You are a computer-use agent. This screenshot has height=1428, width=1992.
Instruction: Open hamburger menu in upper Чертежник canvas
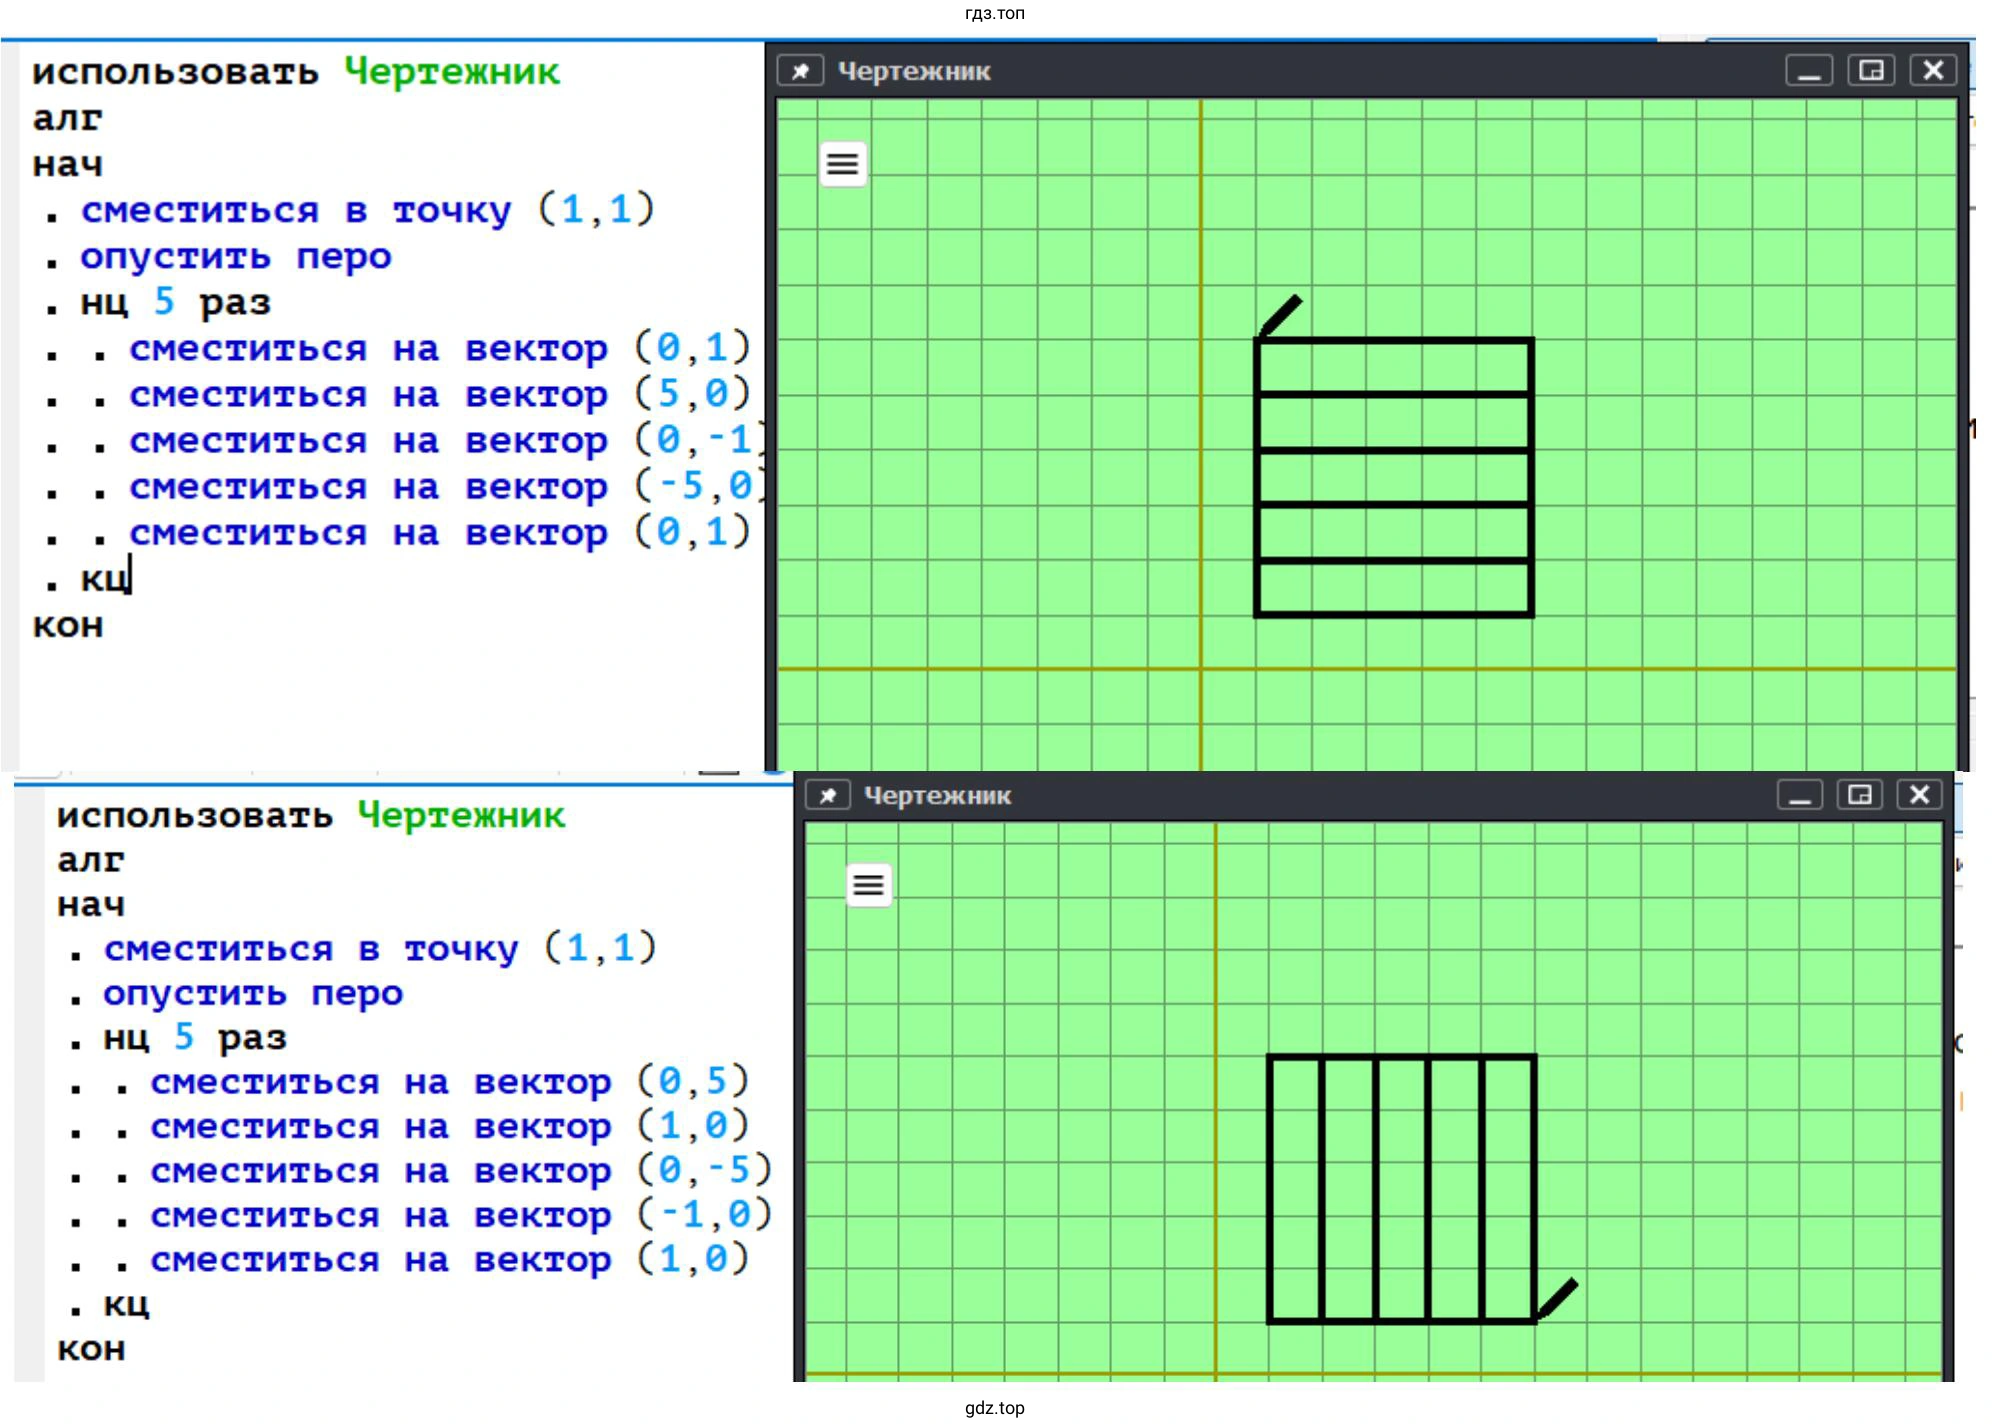click(x=843, y=164)
